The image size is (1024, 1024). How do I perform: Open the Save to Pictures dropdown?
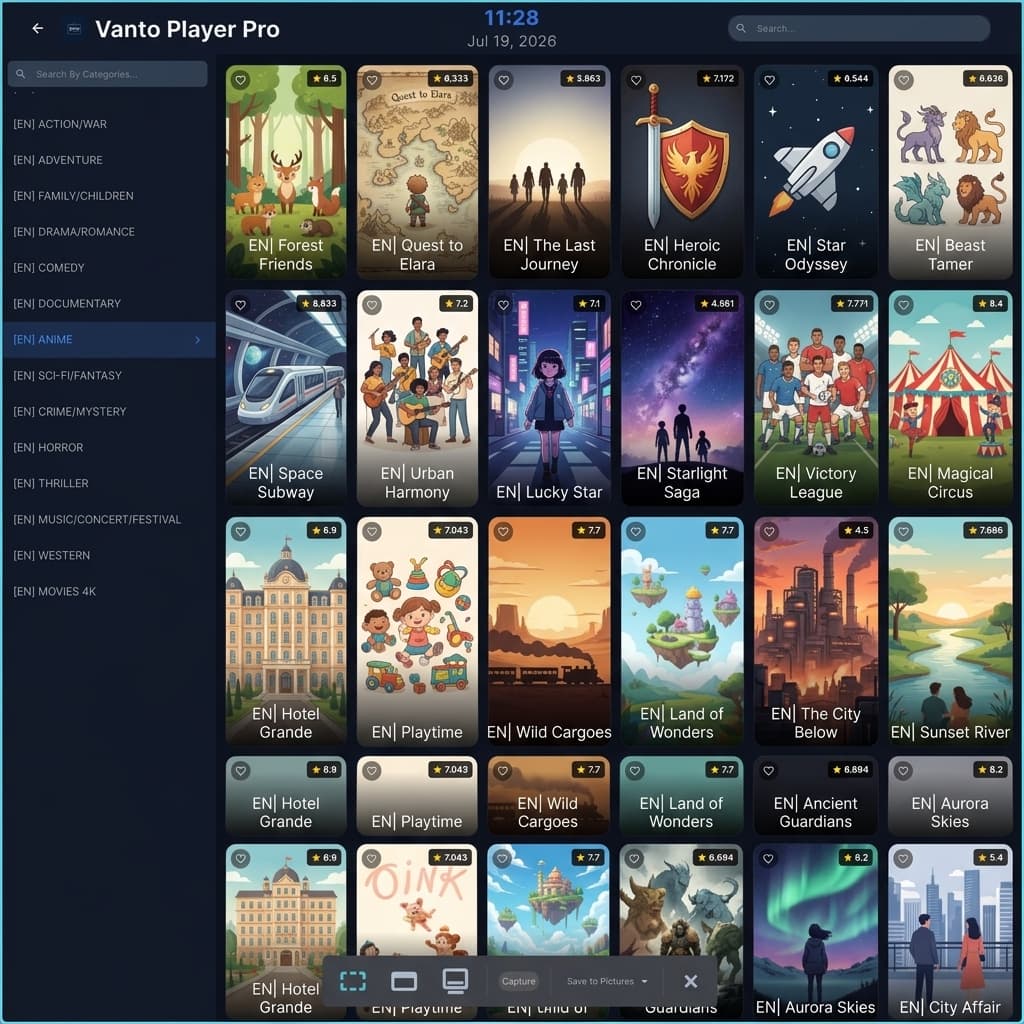pyautogui.click(x=607, y=981)
